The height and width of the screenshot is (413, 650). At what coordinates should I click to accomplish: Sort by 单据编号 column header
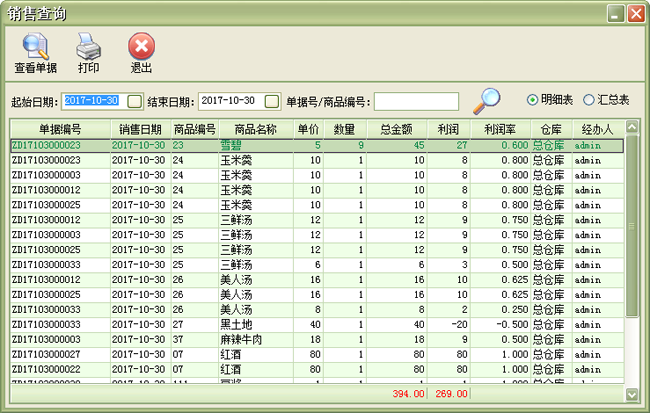(60, 128)
